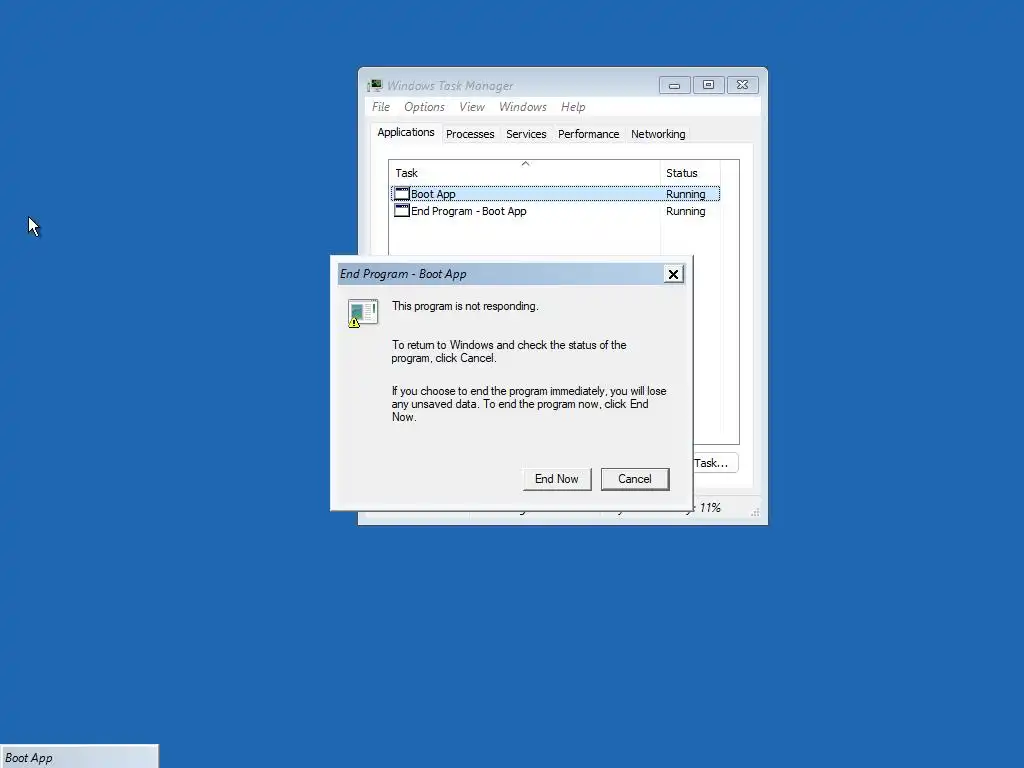The height and width of the screenshot is (768, 1024).
Task: Maximize the Windows Task Manager window
Action: point(708,85)
